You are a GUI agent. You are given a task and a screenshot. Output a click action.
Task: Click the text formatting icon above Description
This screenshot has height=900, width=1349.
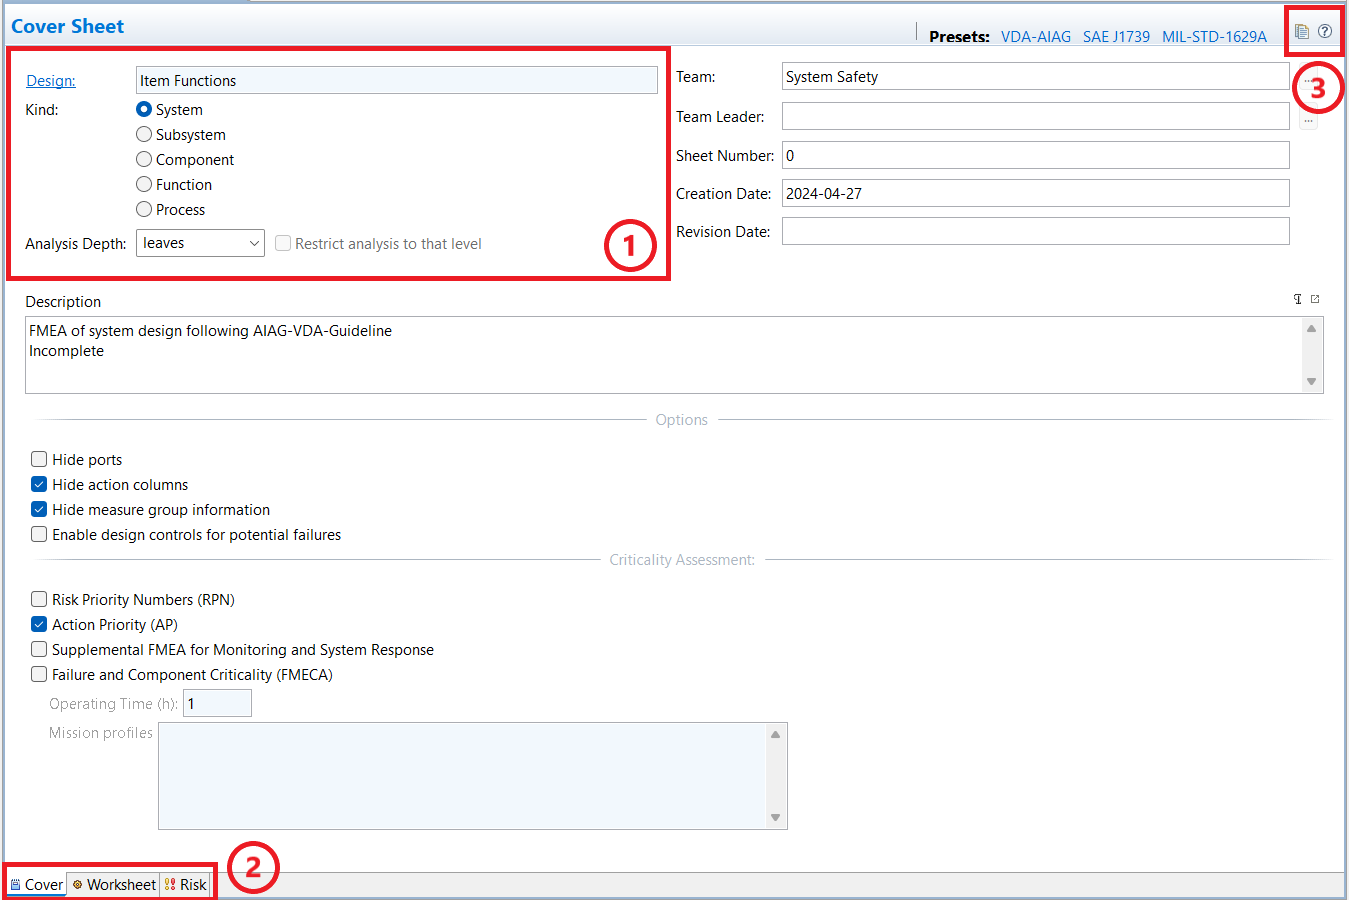pos(1298,299)
